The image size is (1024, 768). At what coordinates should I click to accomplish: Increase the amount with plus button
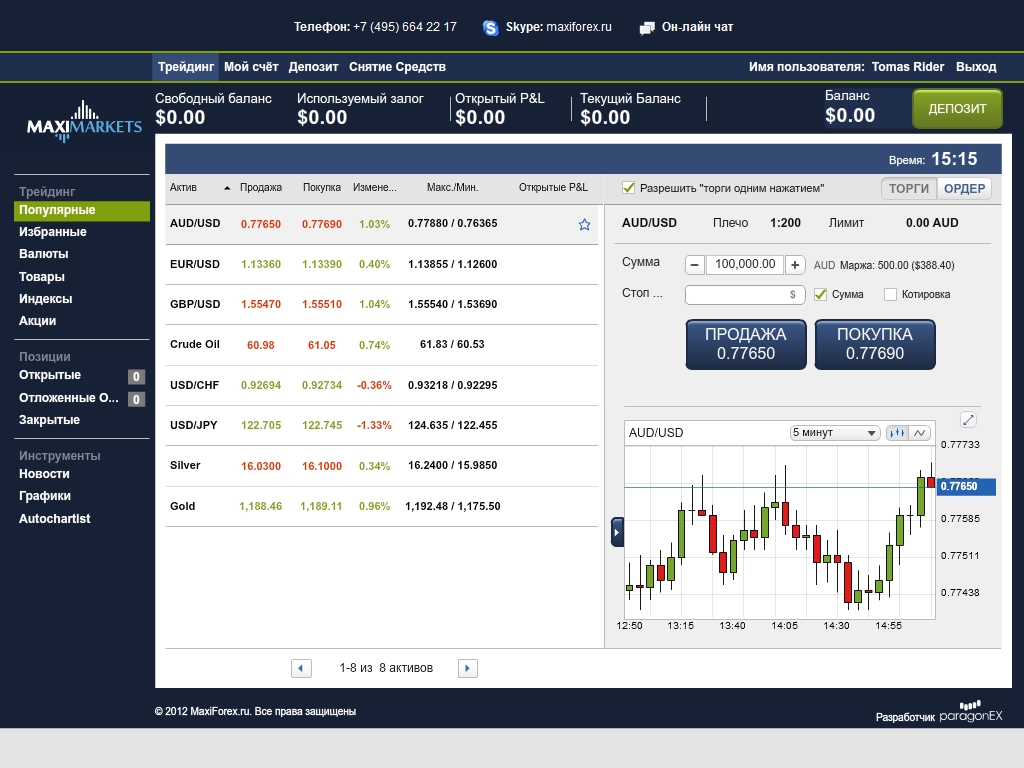(794, 265)
